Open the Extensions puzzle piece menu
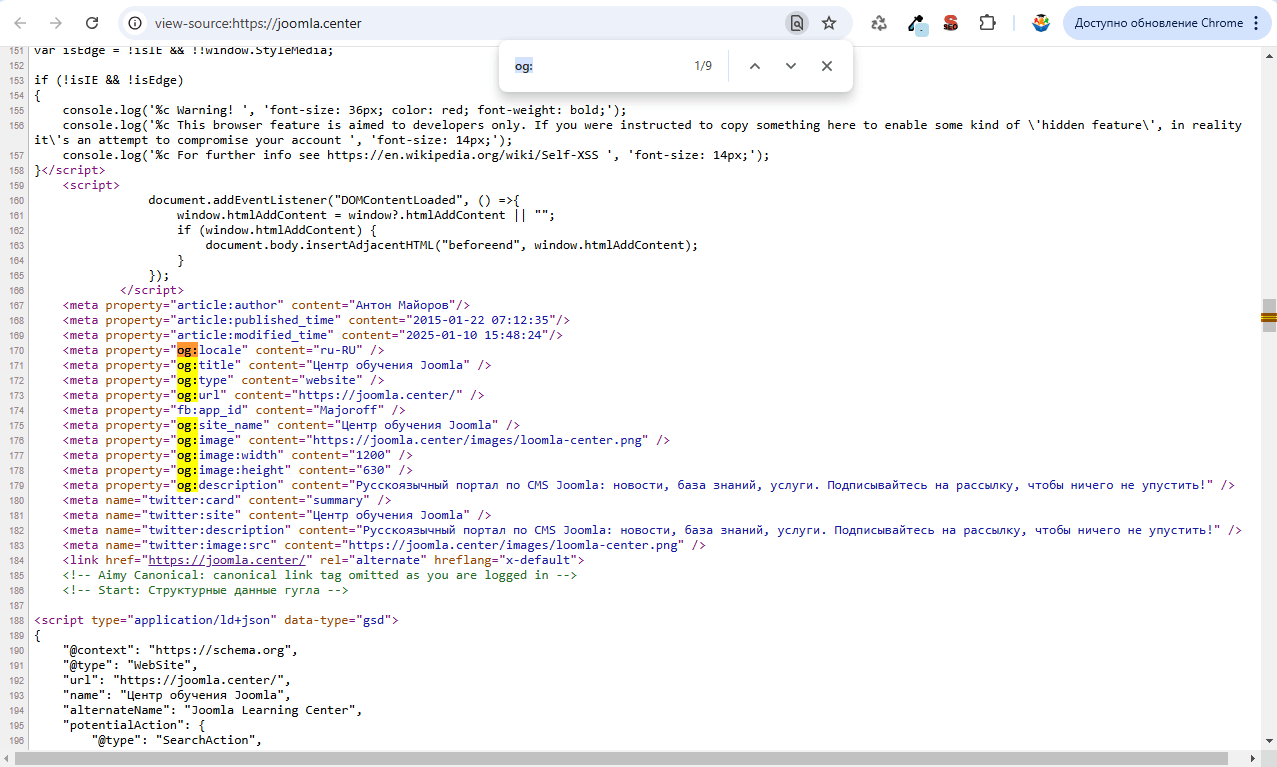 (987, 23)
